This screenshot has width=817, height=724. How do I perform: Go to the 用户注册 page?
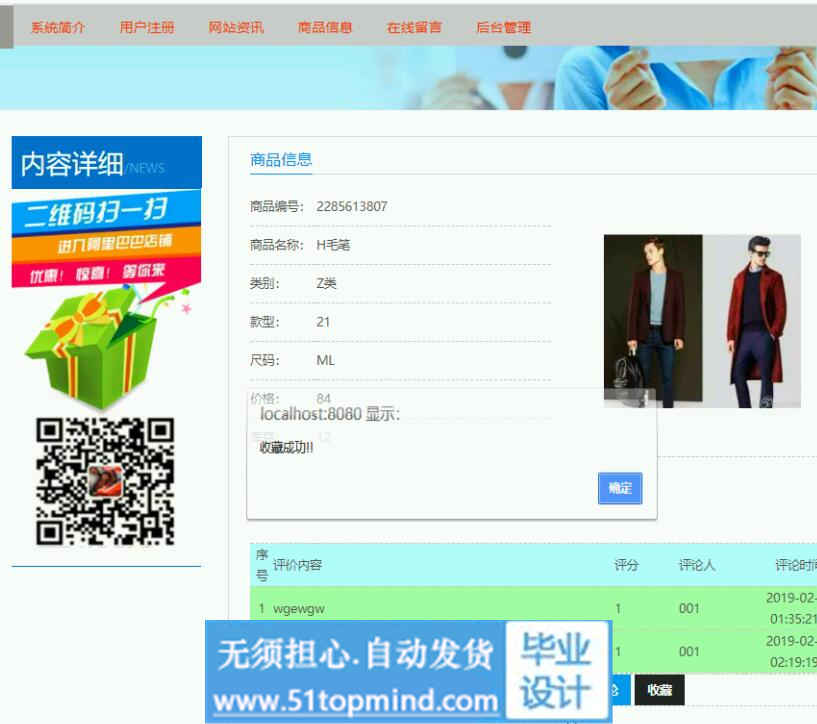(x=147, y=27)
